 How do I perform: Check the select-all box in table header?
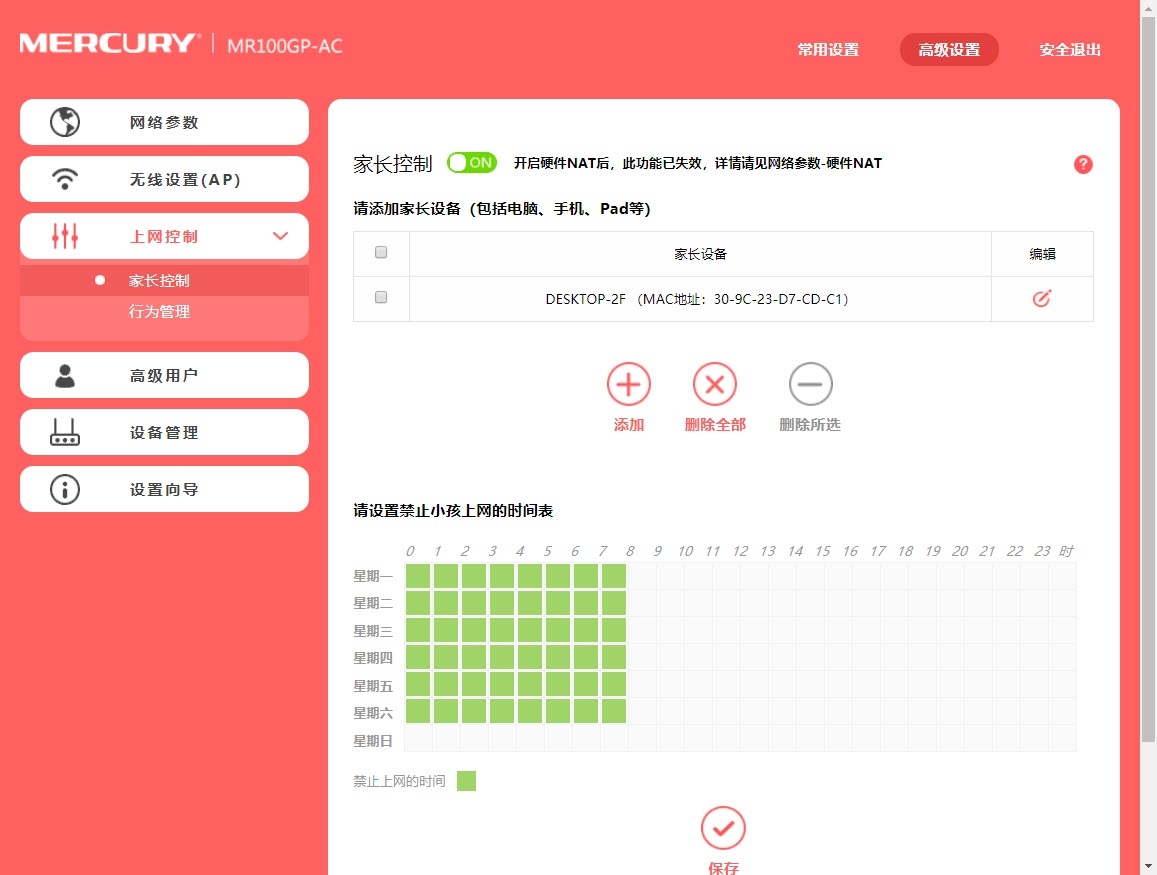[x=381, y=252]
